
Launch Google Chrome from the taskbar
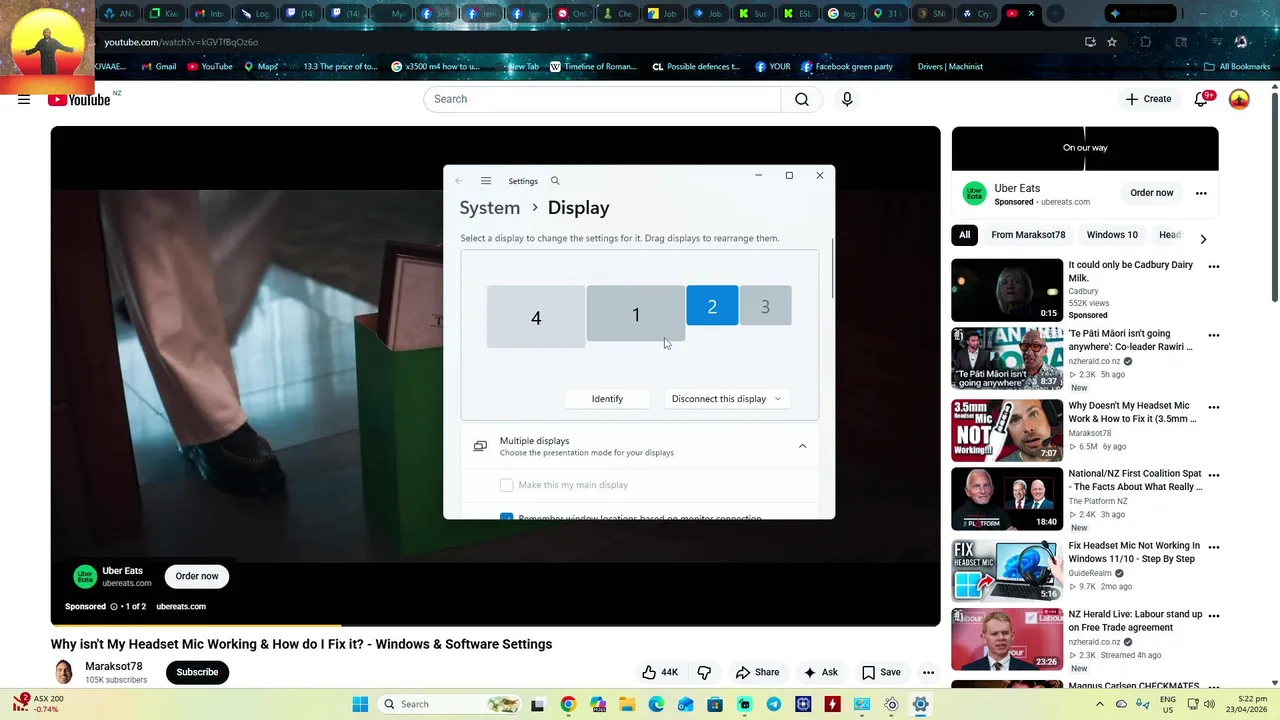coord(568,704)
